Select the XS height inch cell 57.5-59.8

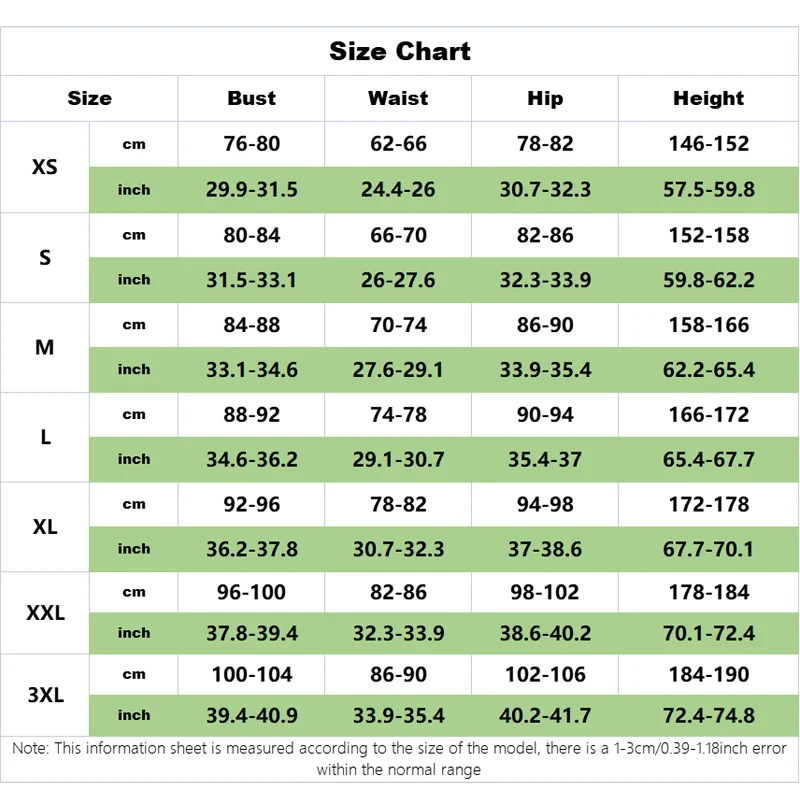pyautogui.click(x=708, y=190)
